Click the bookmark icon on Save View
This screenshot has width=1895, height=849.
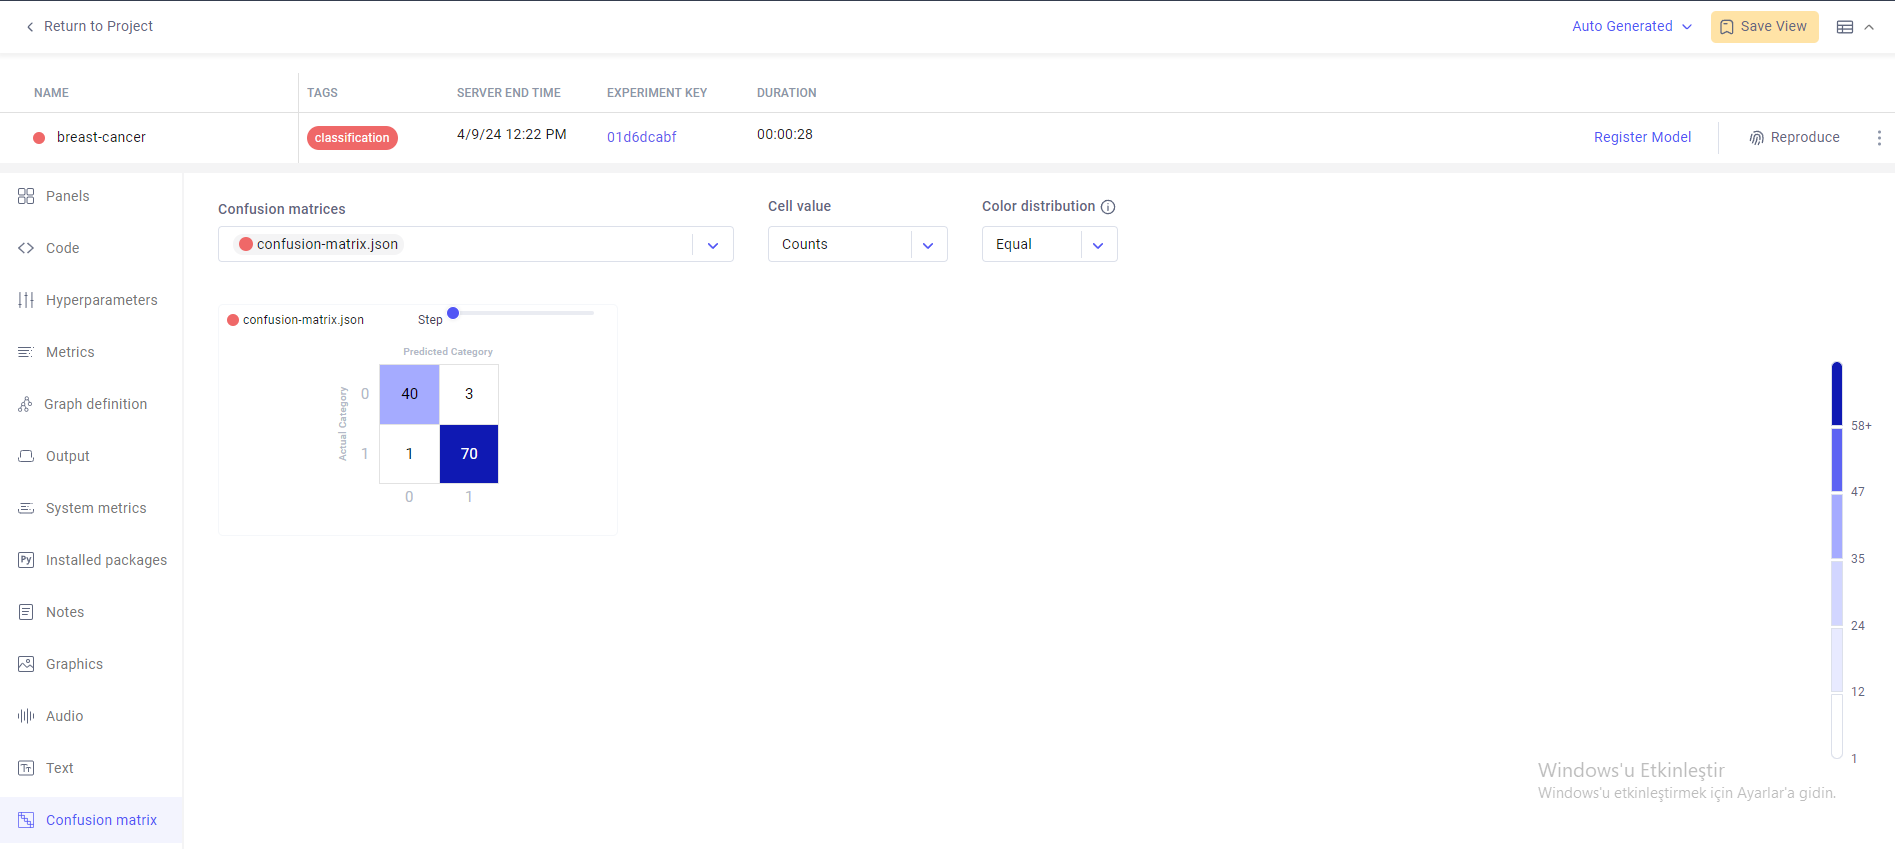click(x=1727, y=27)
